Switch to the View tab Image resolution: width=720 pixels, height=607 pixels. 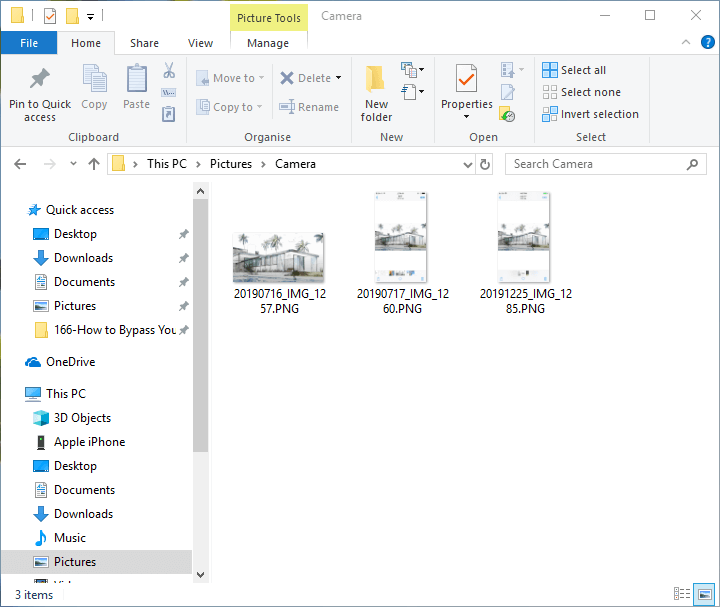200,43
